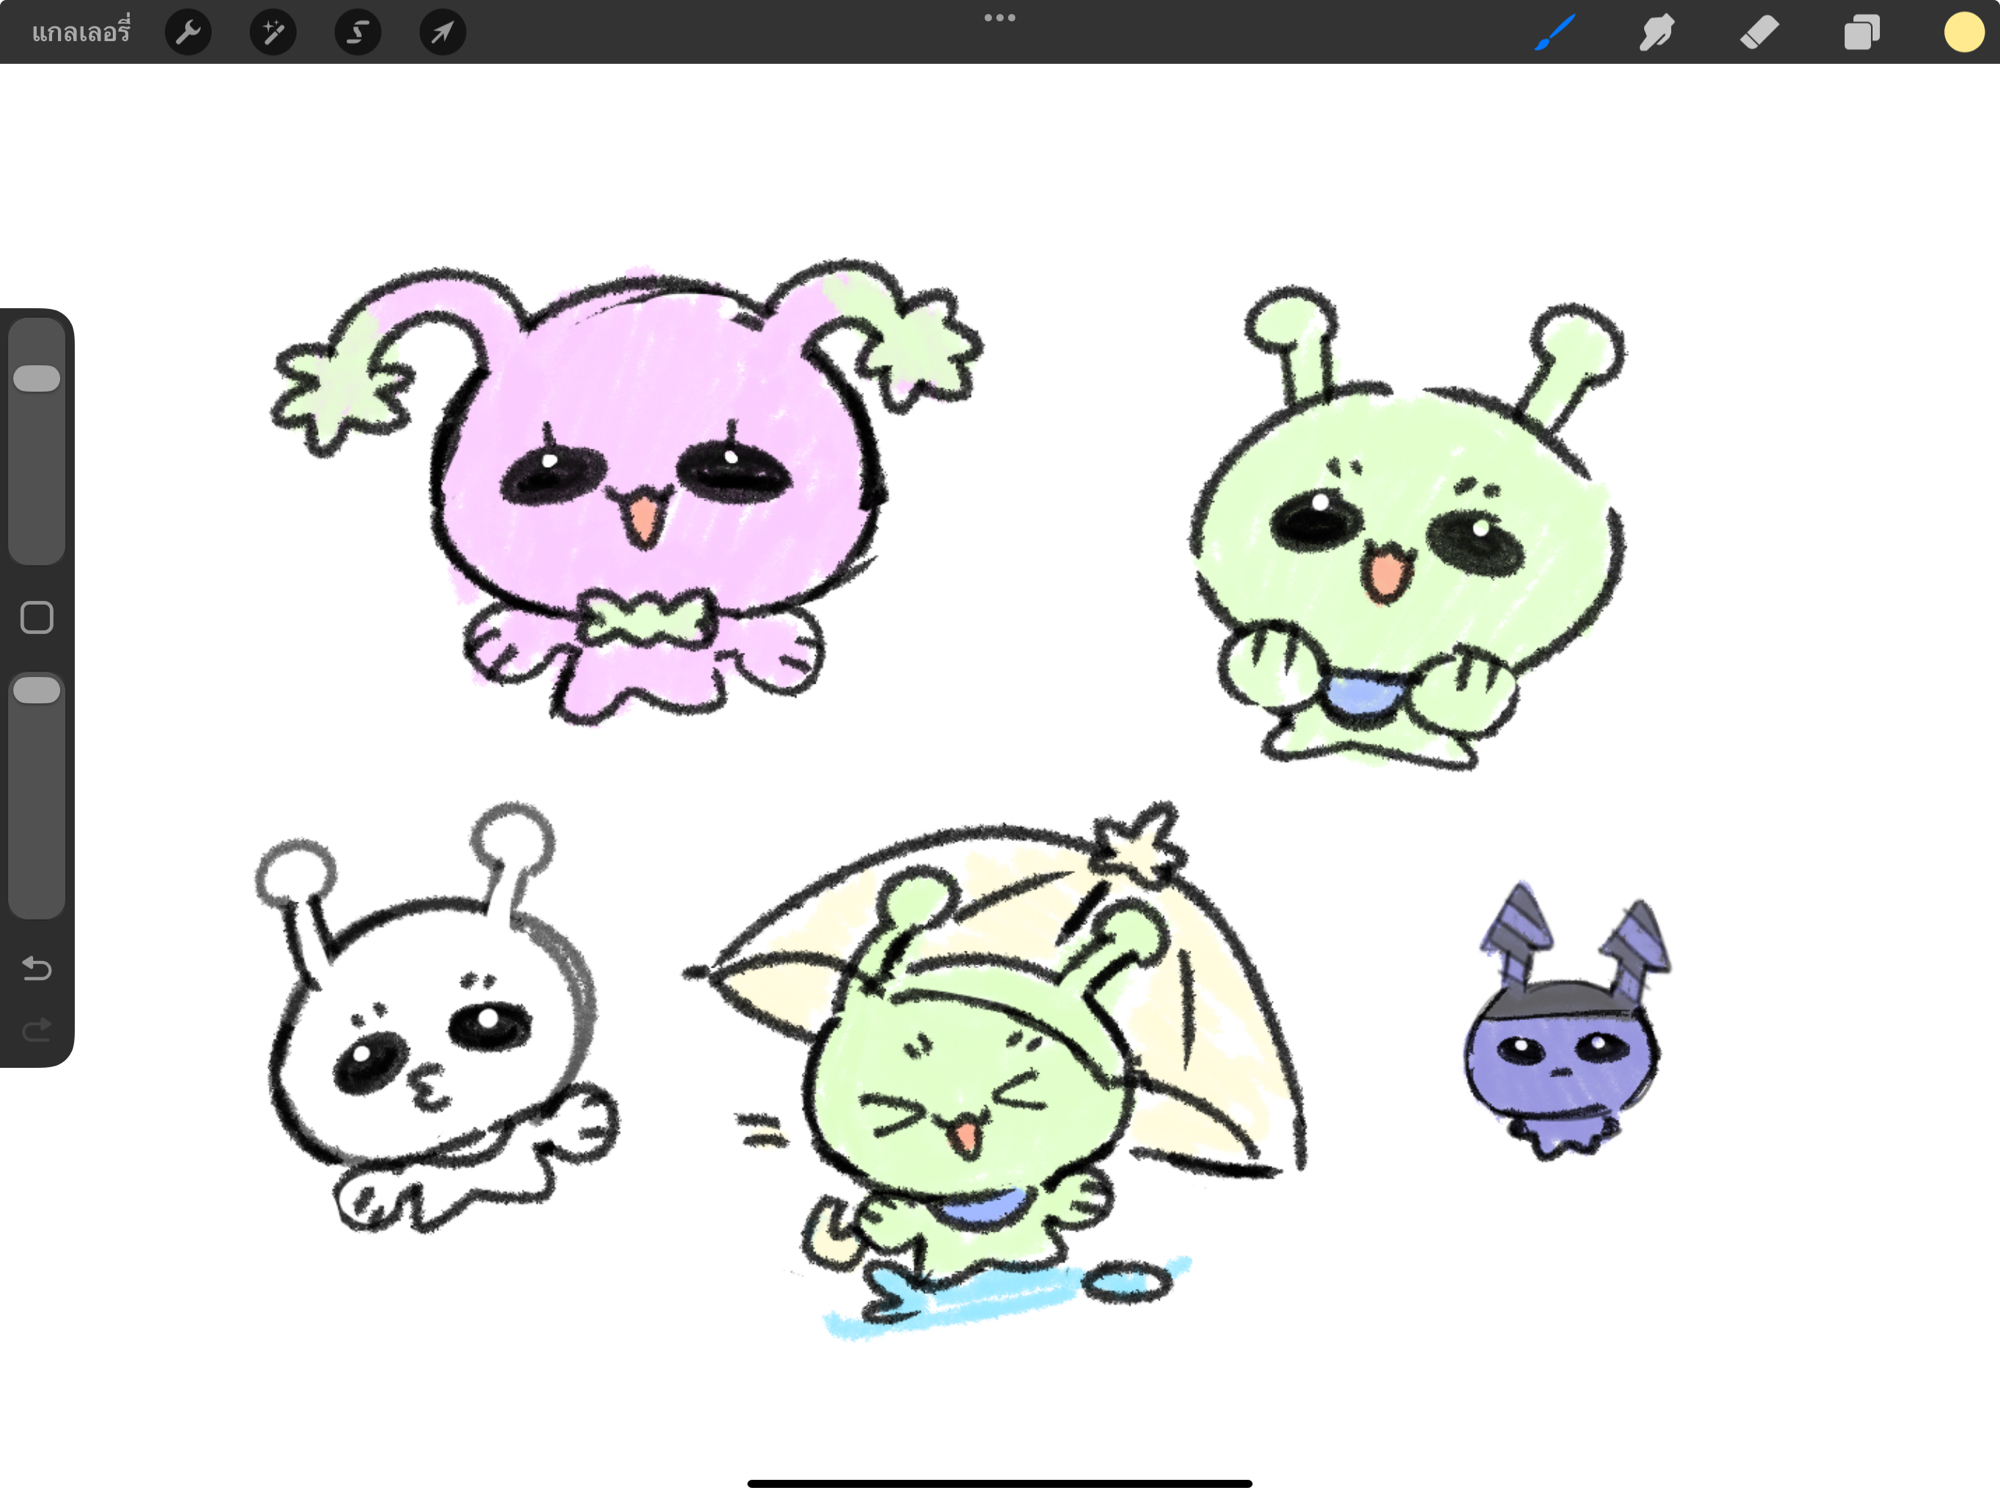Viewport: 2000px width, 1499px height.
Task: Activate the Selection S tool
Action: pos(357,33)
